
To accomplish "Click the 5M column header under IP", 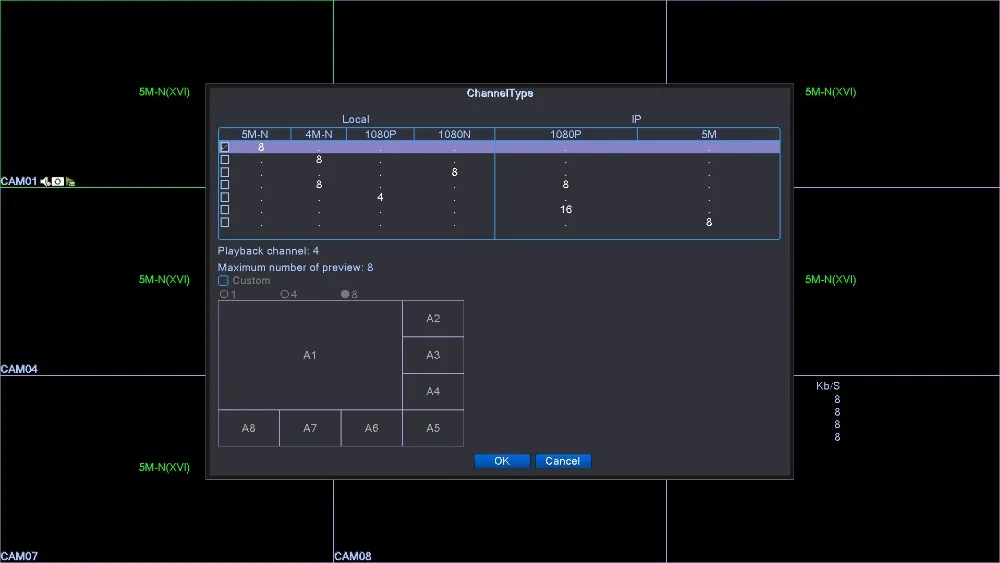I will (x=709, y=134).
